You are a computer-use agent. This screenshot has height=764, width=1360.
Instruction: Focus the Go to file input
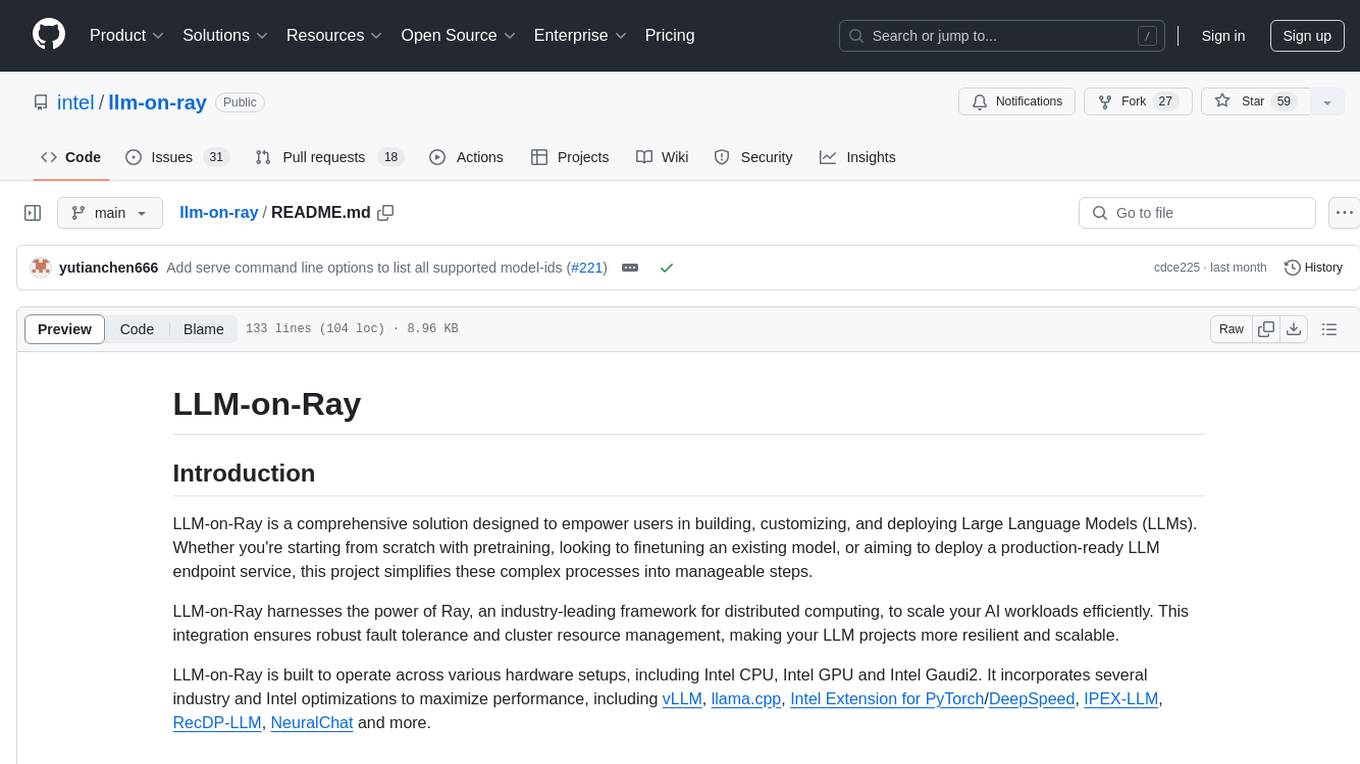(x=1197, y=213)
